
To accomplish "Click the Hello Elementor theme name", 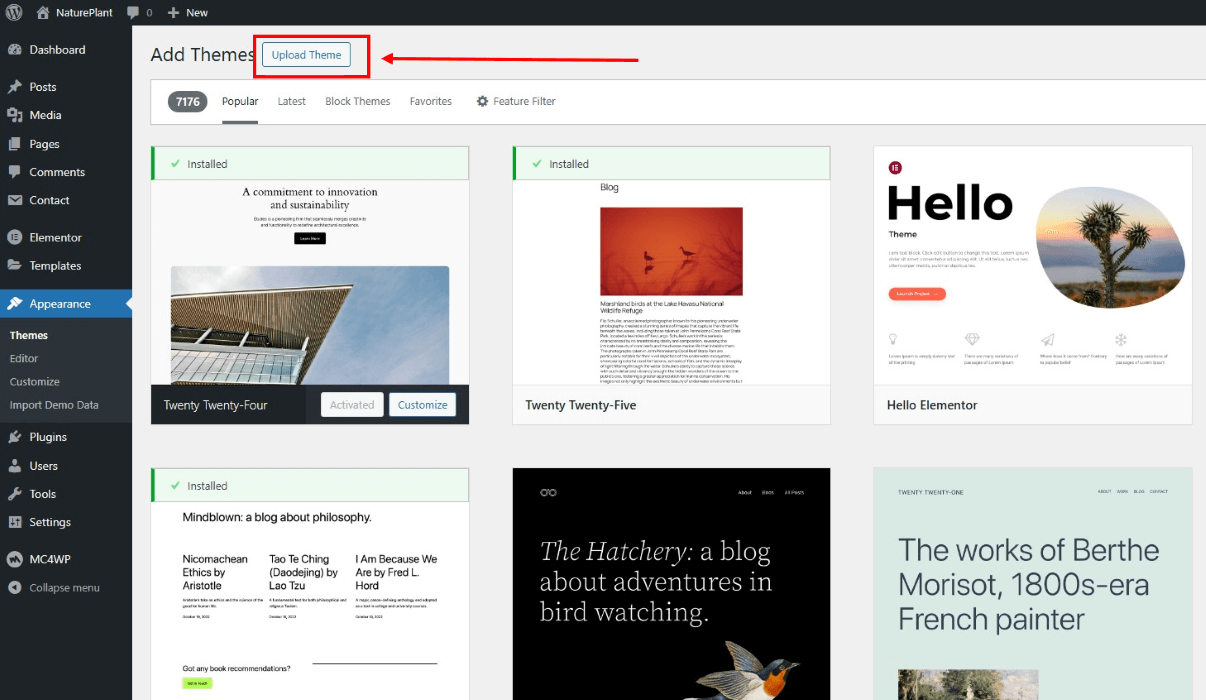I will pyautogui.click(x=932, y=405).
